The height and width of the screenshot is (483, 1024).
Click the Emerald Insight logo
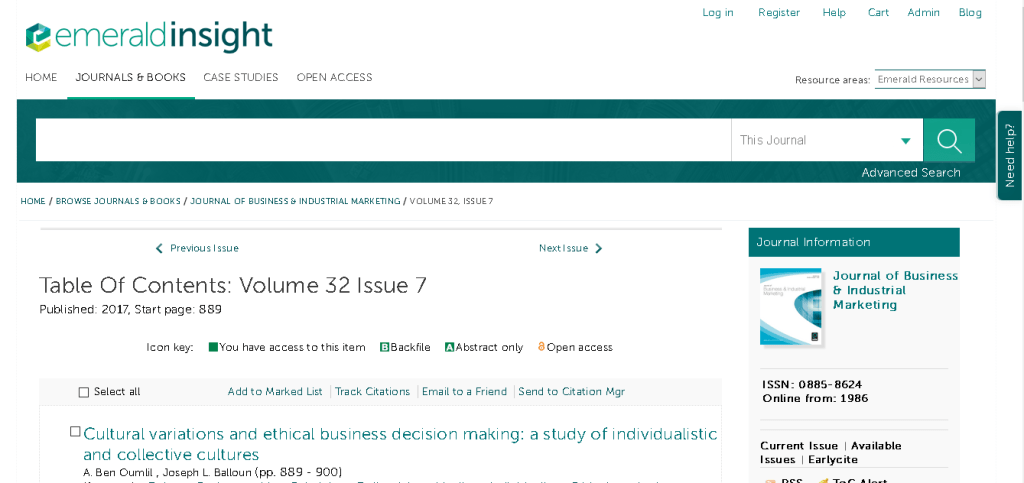[149, 35]
